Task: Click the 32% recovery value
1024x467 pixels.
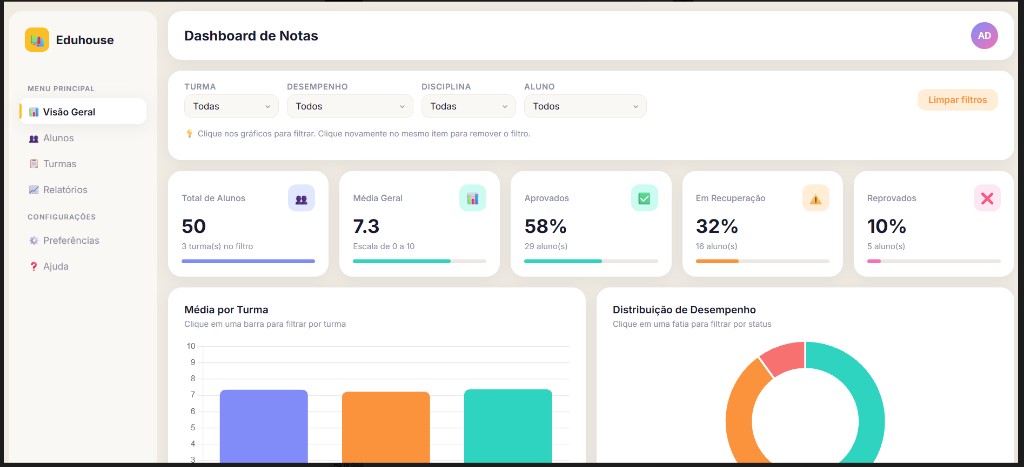Action: click(x=716, y=227)
